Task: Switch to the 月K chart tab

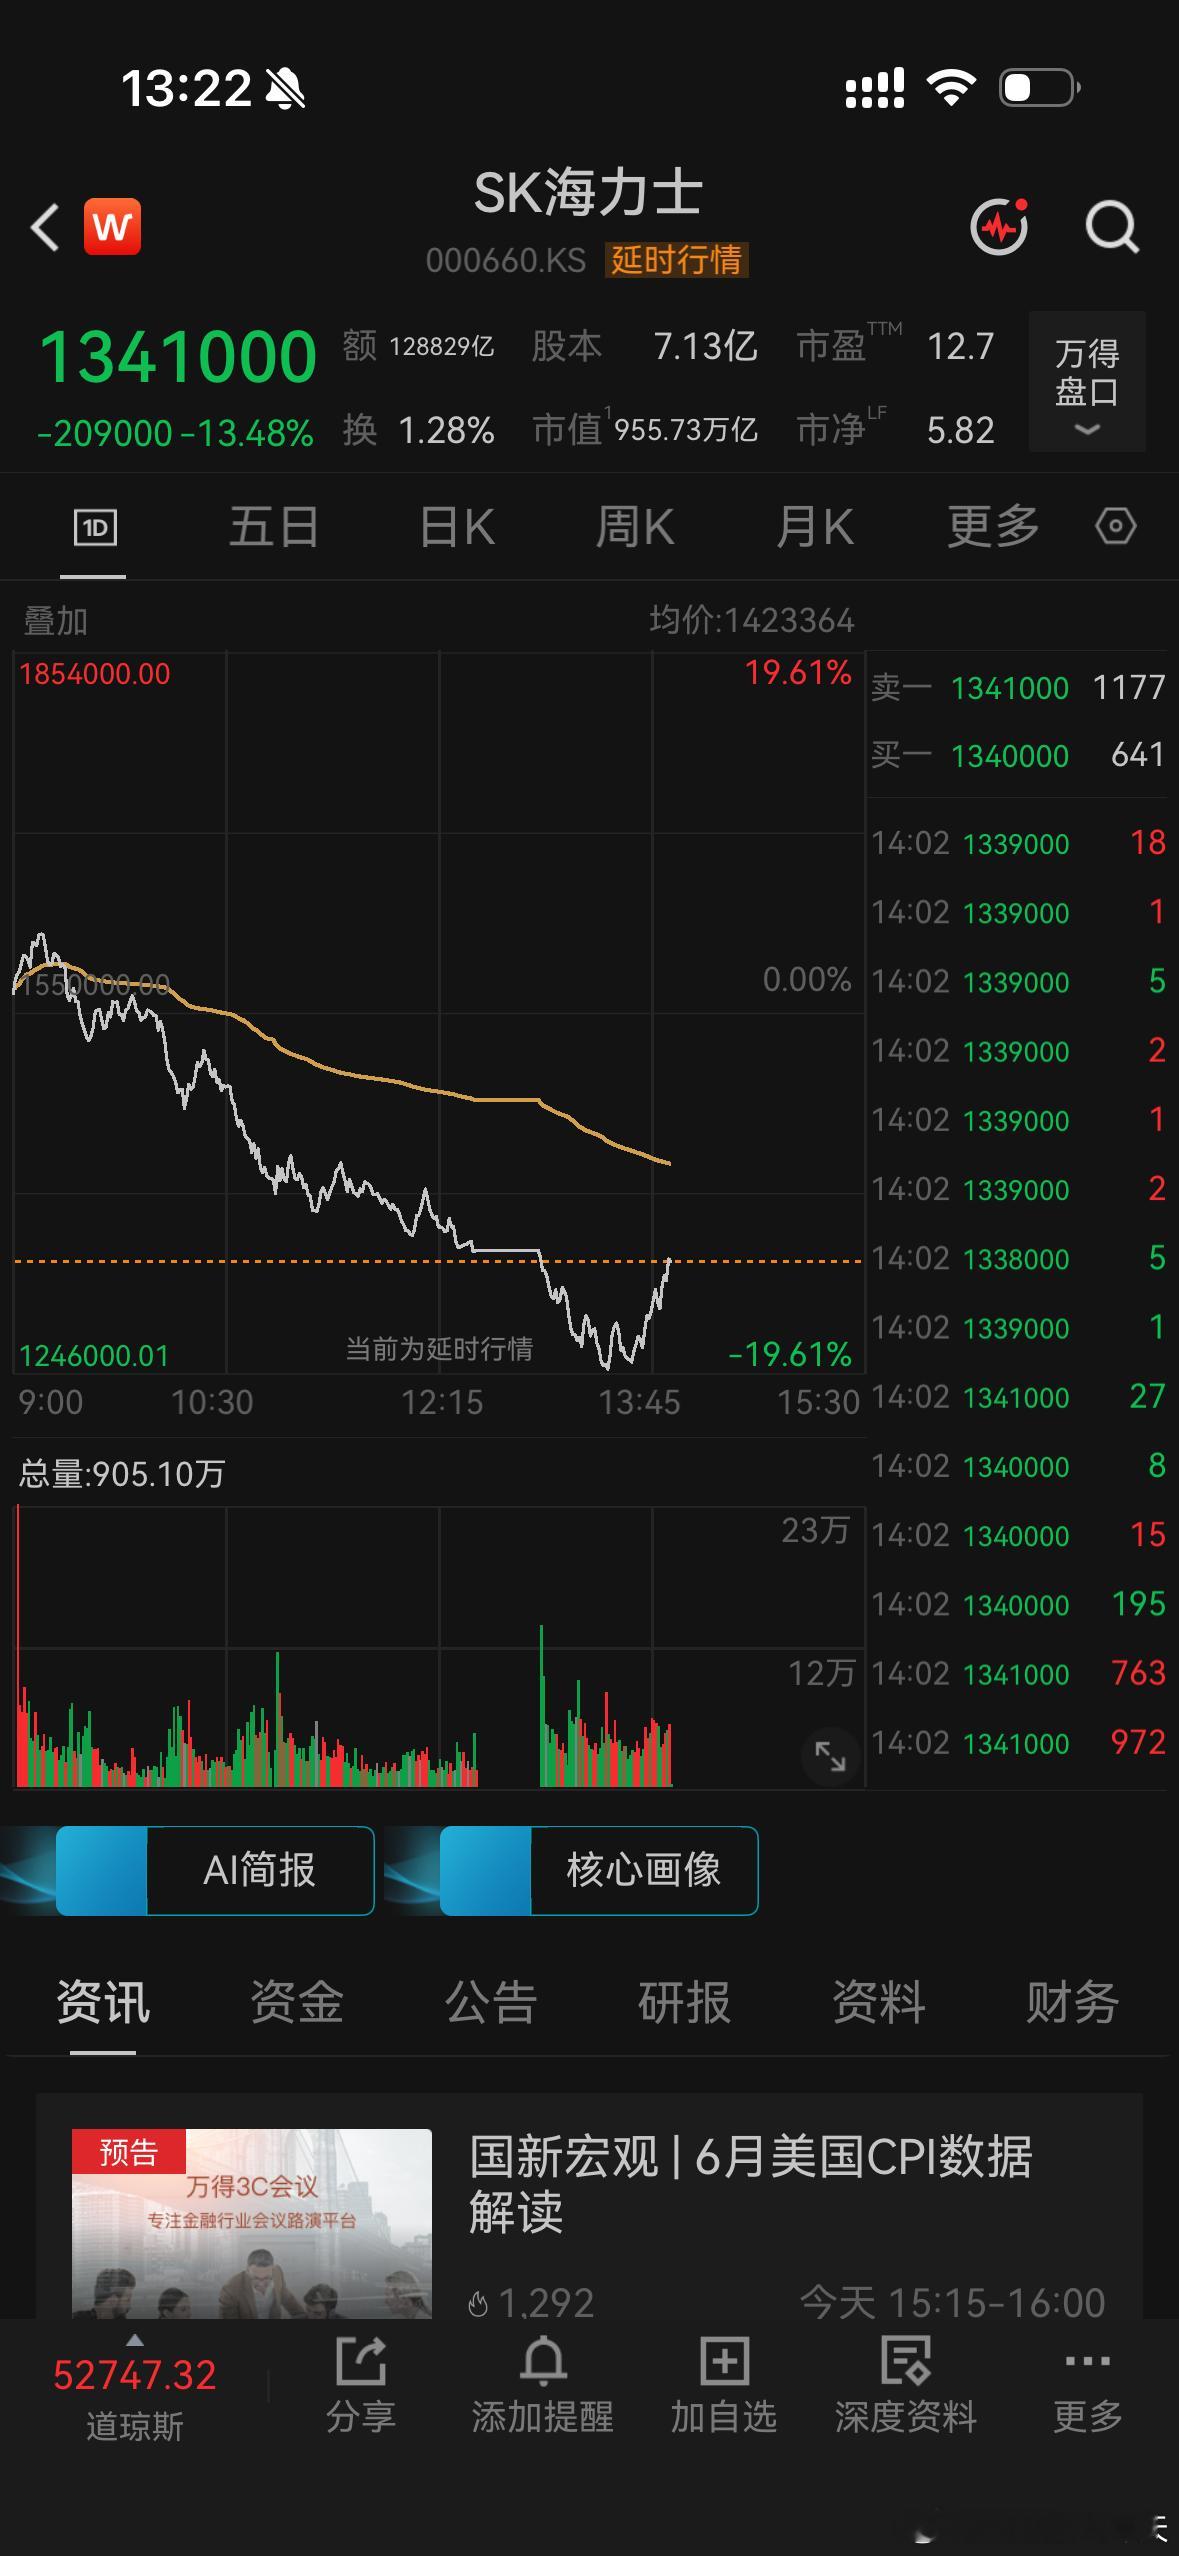Action: pyautogui.click(x=815, y=527)
